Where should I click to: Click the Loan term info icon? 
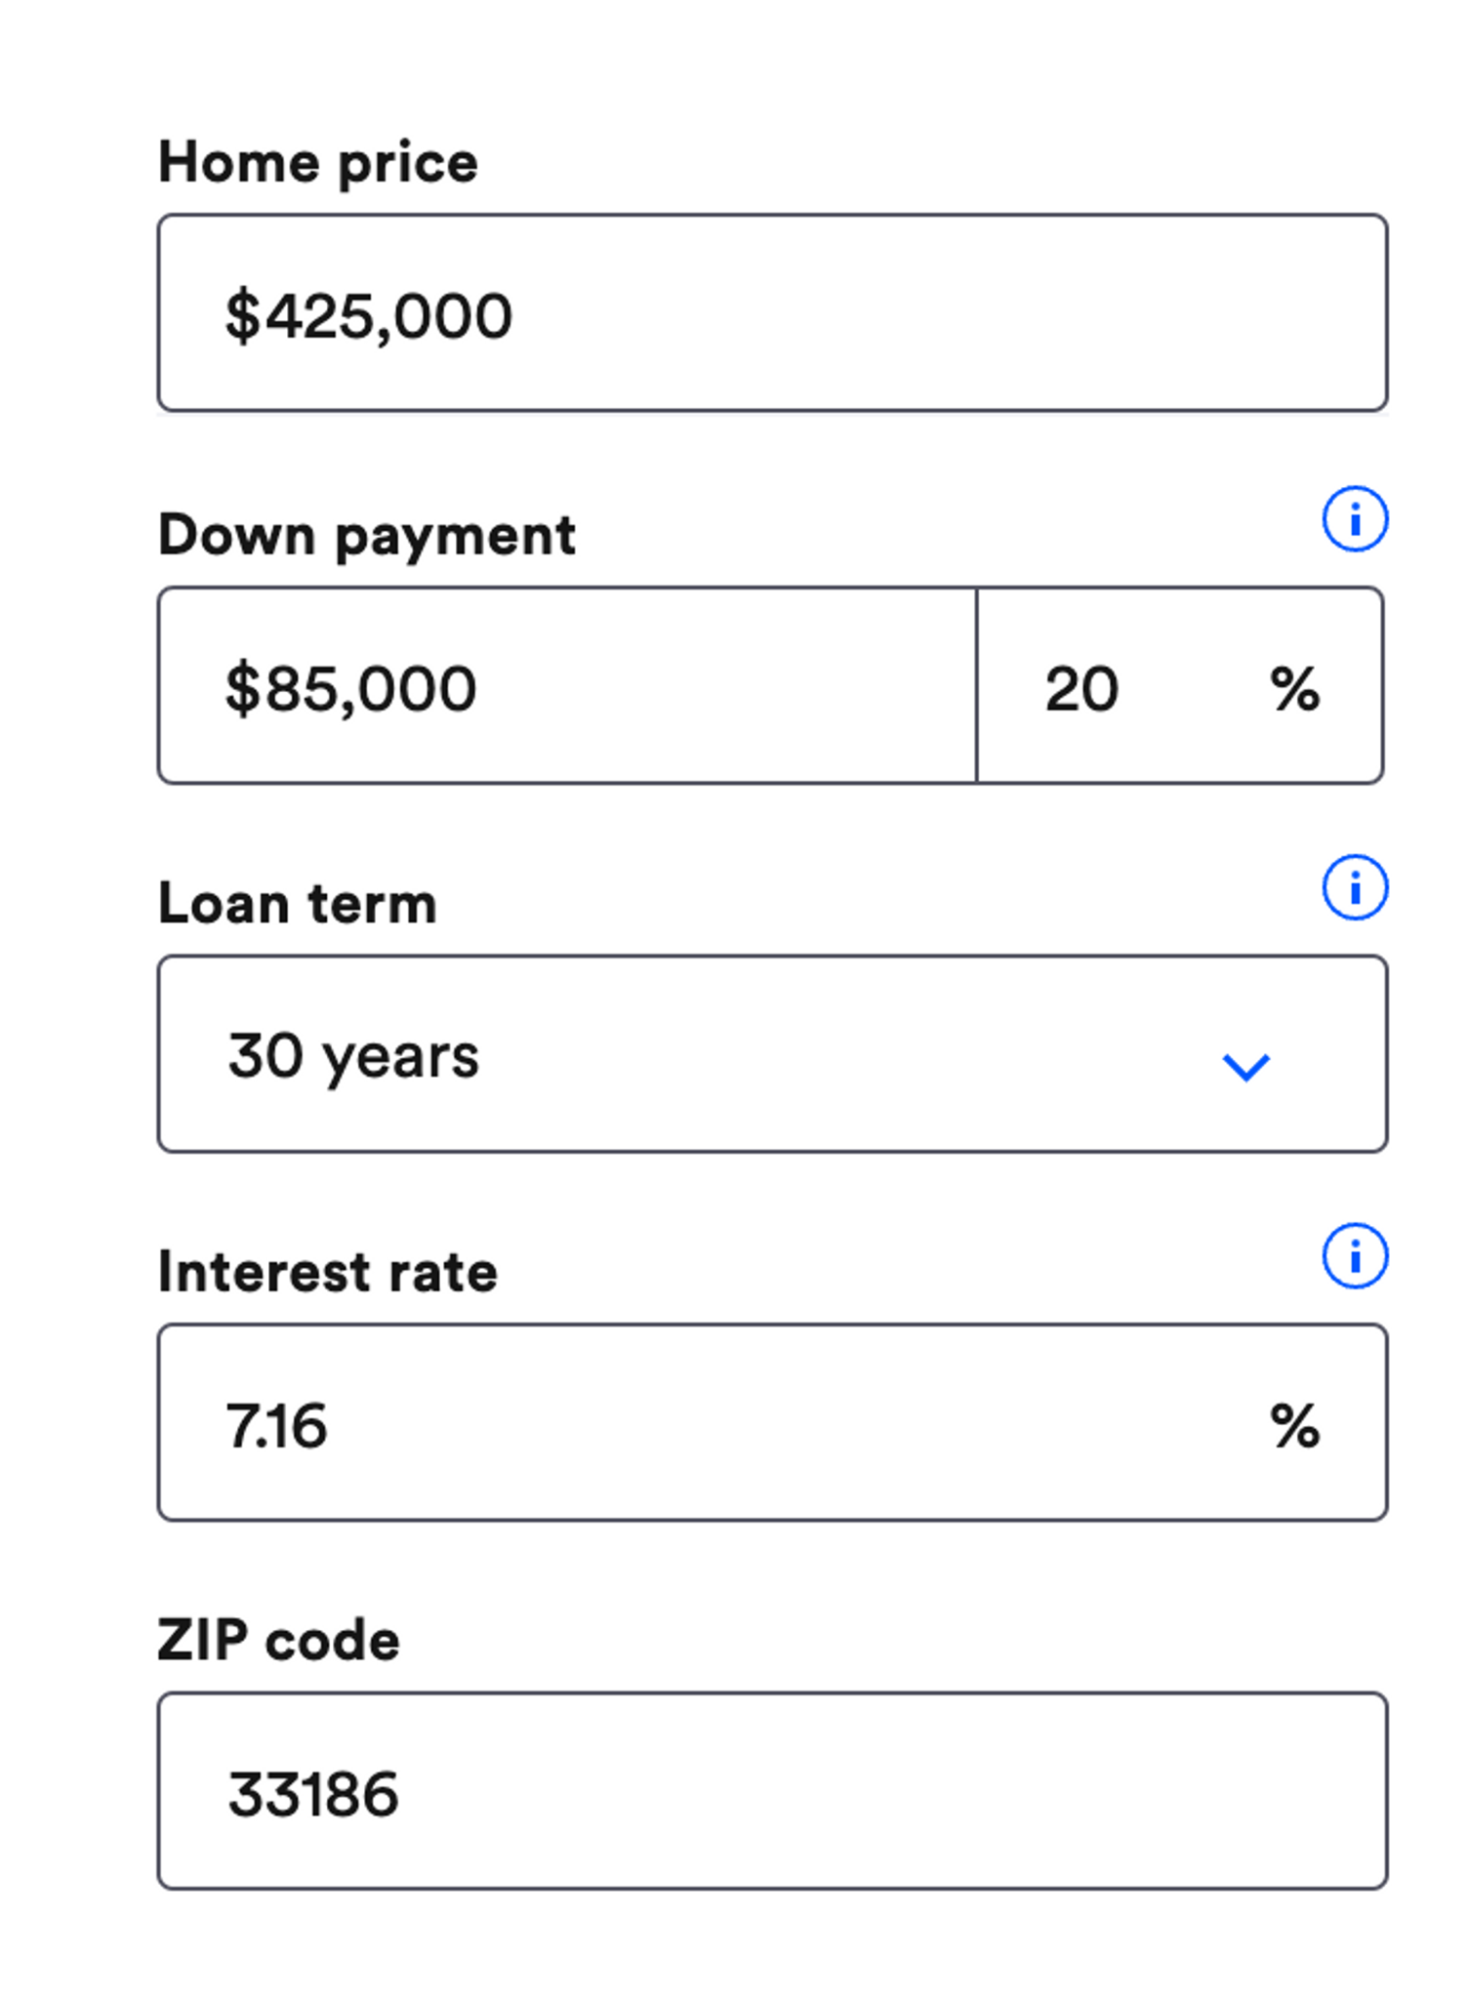point(1355,887)
